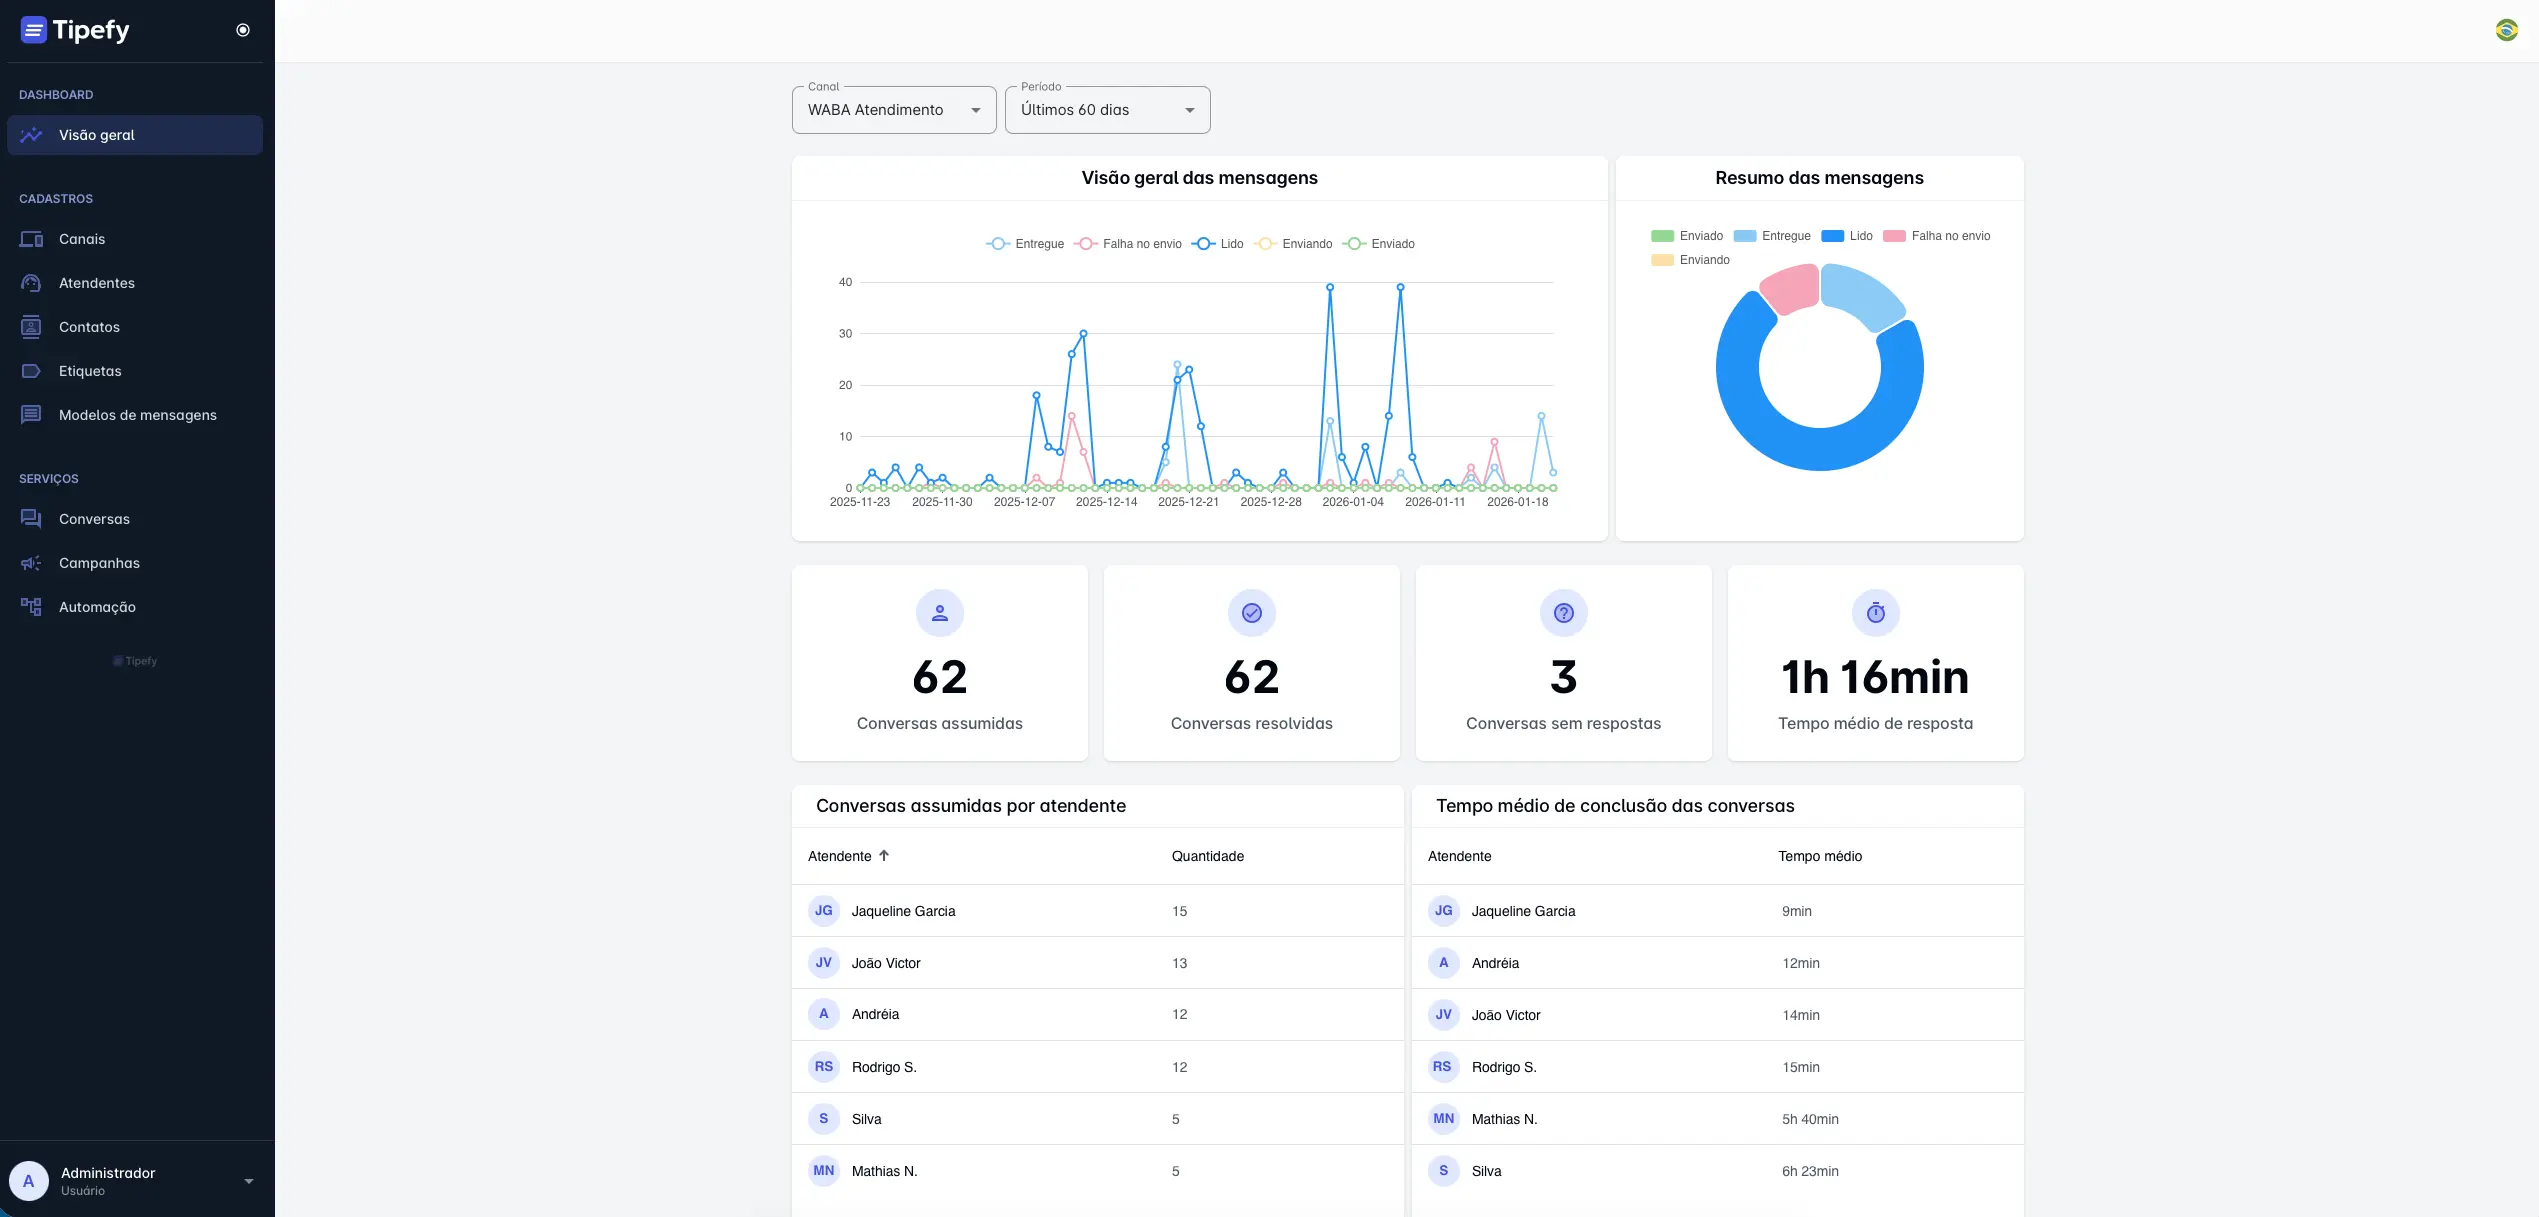Select the Etiquetas tag icon
2539x1217 pixels.
[x=31, y=371]
